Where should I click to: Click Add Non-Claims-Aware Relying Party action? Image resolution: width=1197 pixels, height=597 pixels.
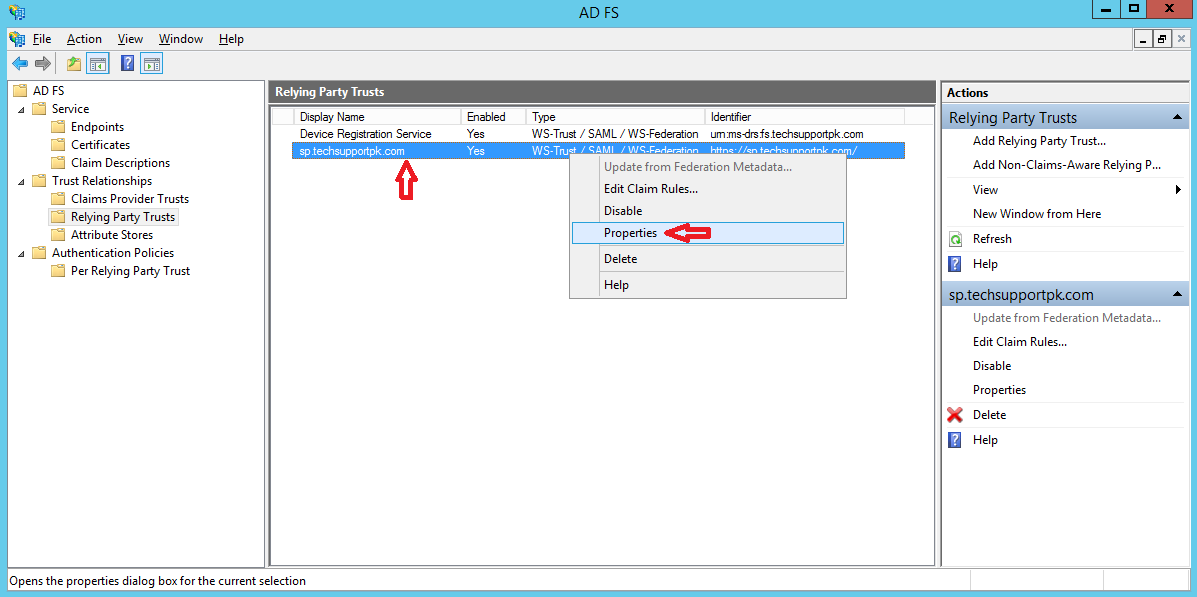point(1066,164)
